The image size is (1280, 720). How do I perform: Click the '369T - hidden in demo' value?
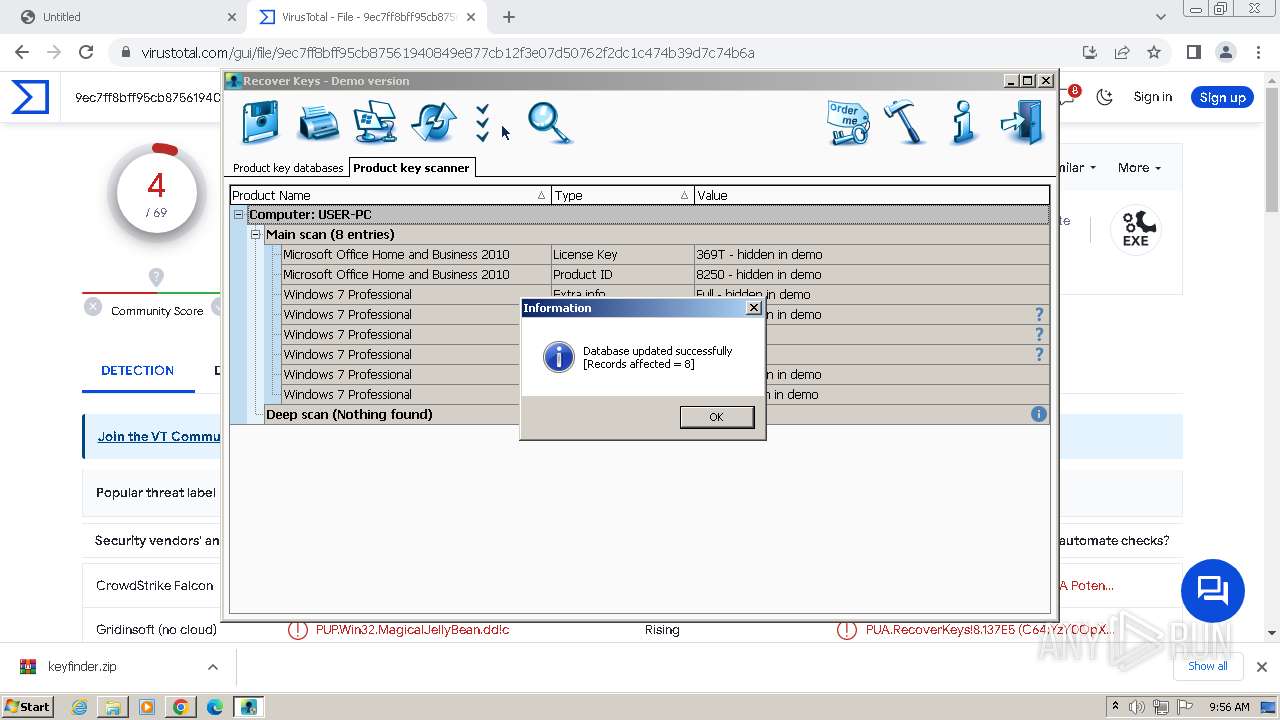point(759,254)
